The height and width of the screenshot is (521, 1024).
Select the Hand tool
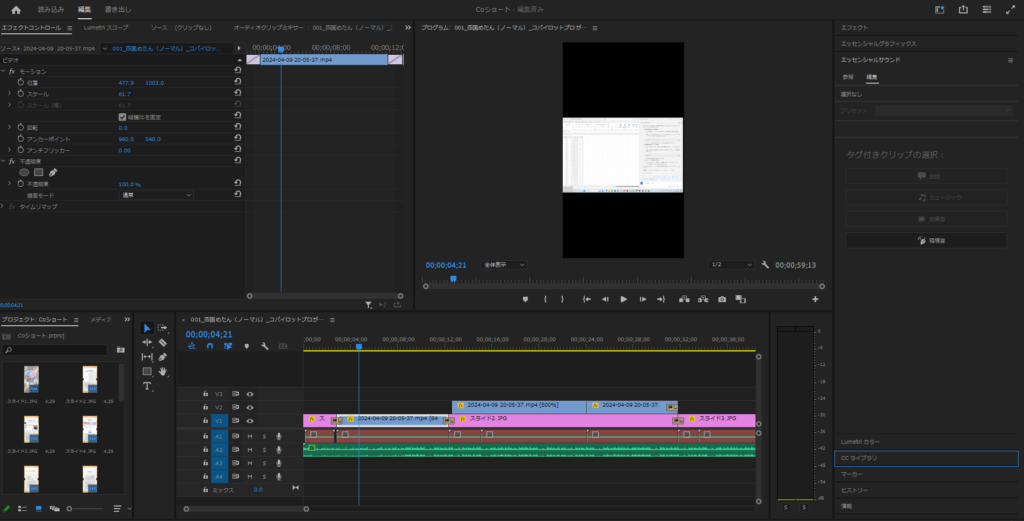(x=162, y=371)
